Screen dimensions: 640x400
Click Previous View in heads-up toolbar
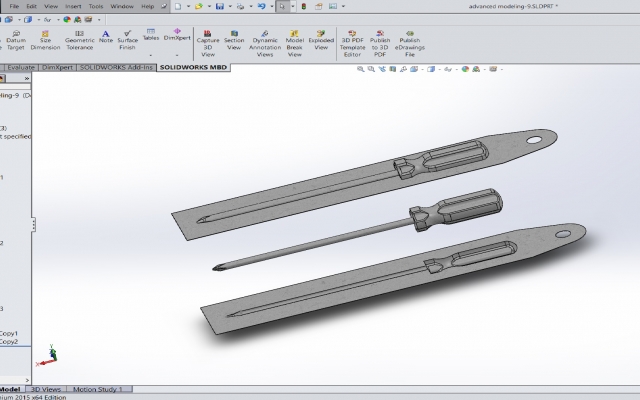point(382,69)
